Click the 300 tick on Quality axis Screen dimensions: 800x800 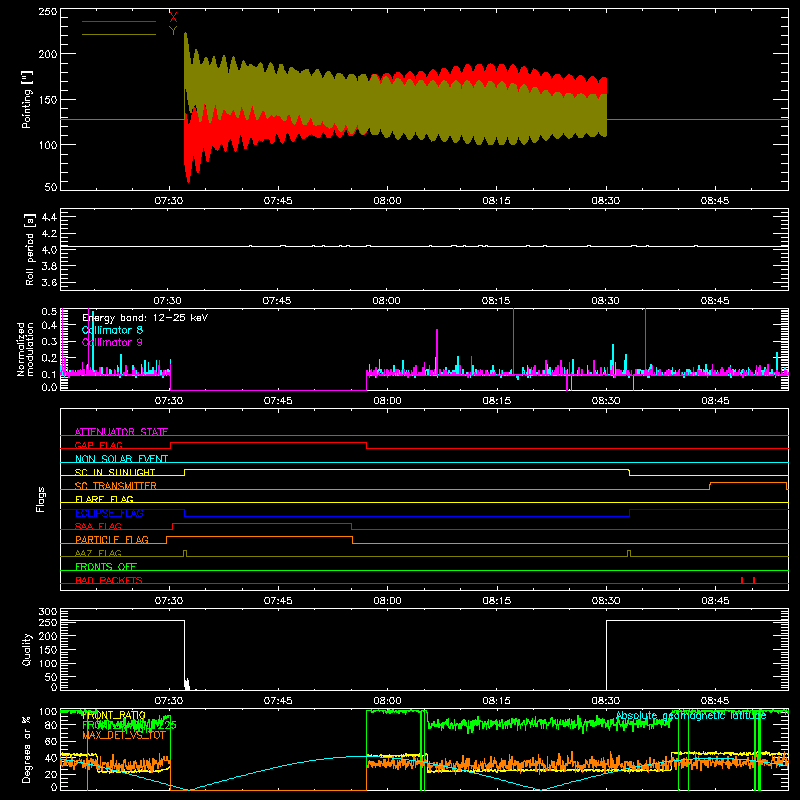(x=47, y=612)
